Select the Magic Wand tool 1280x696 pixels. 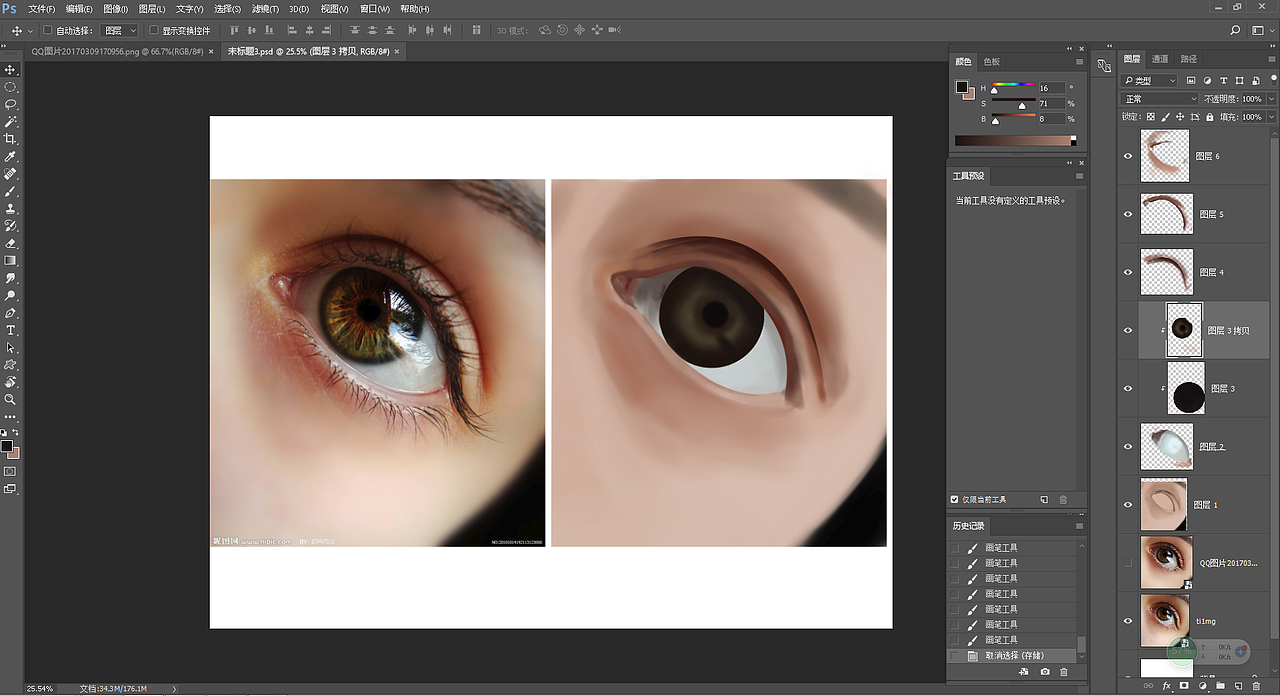tap(11, 122)
